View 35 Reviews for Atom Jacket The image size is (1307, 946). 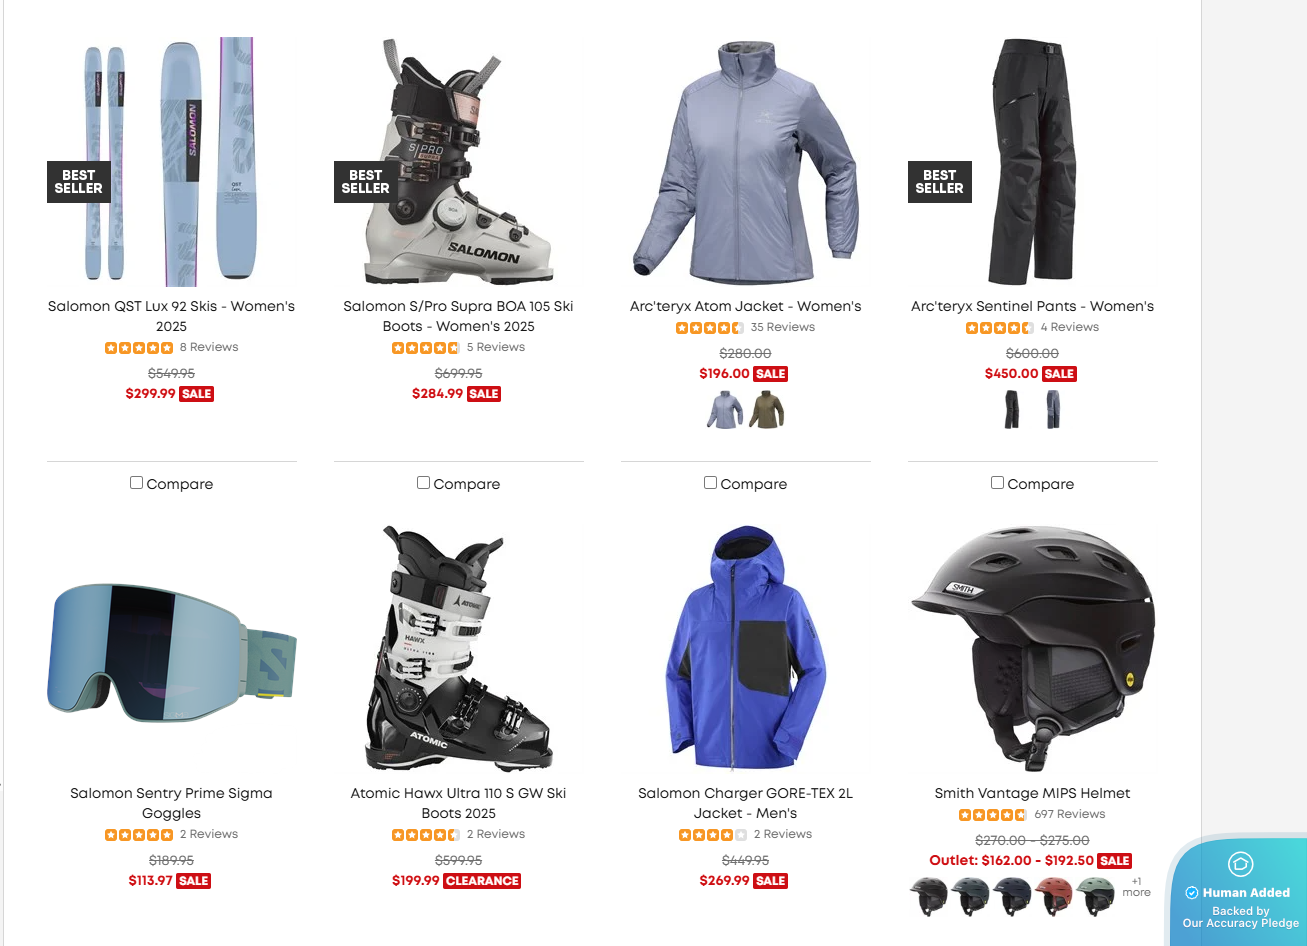pos(783,327)
